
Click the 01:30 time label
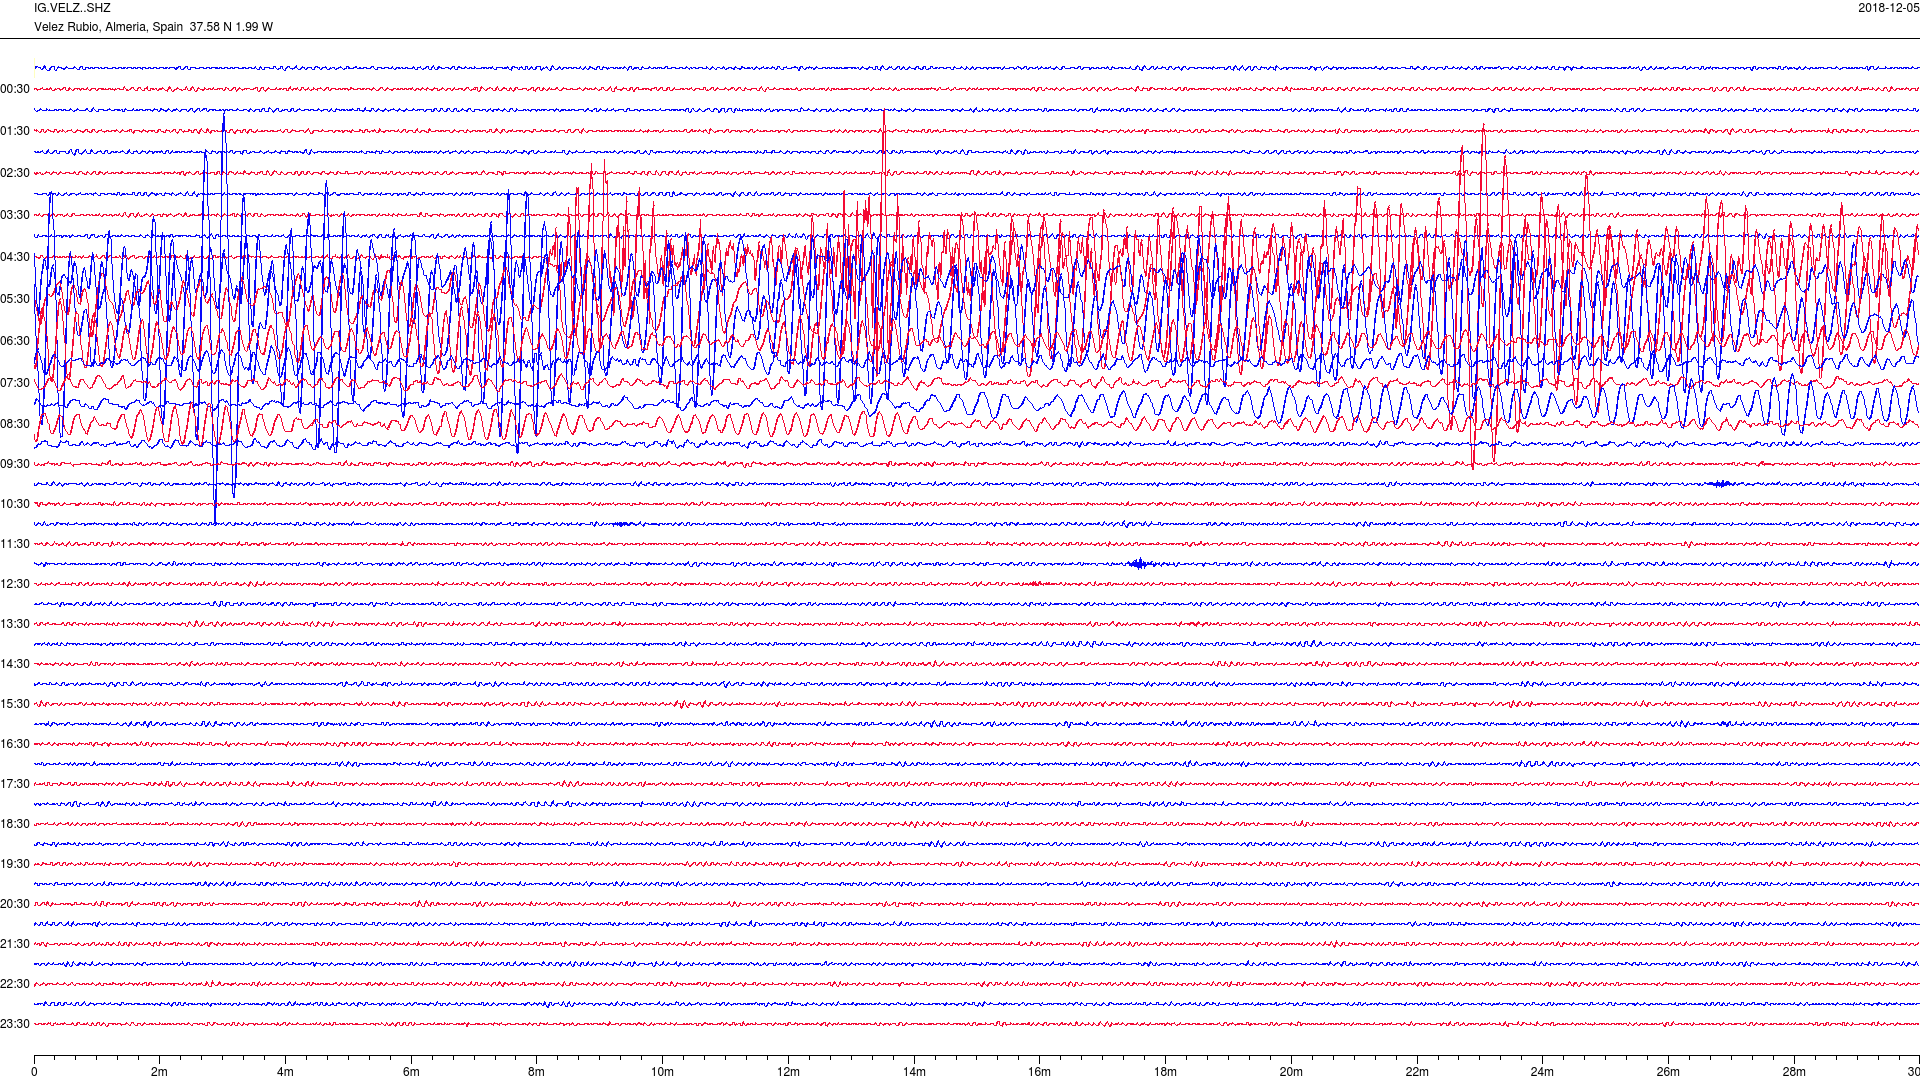pyautogui.click(x=15, y=131)
